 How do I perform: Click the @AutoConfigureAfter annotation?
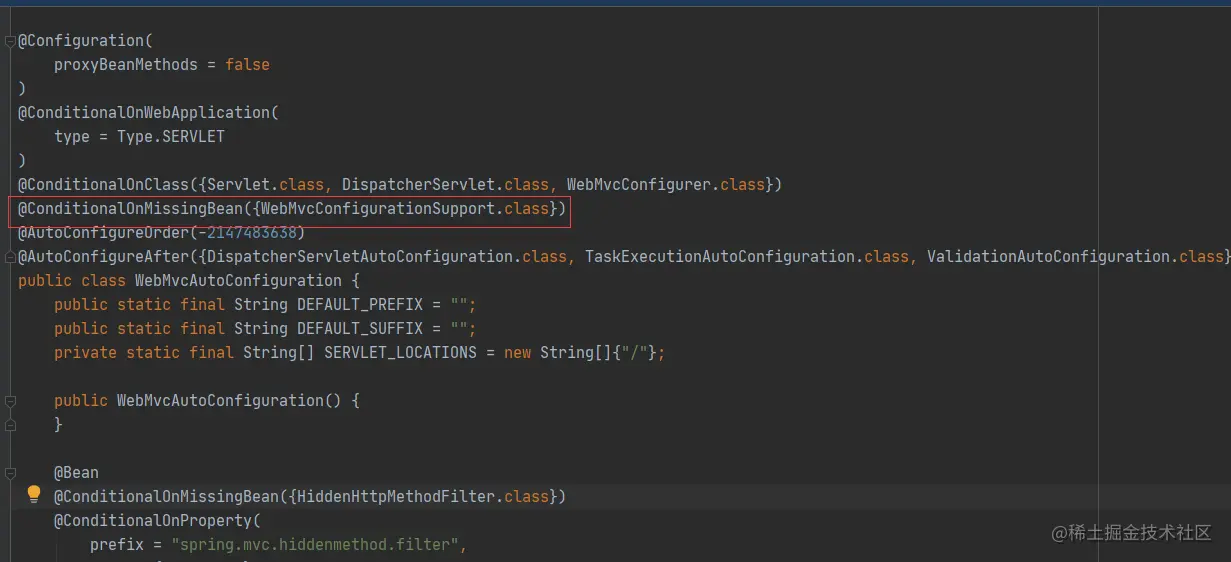tap(103, 257)
